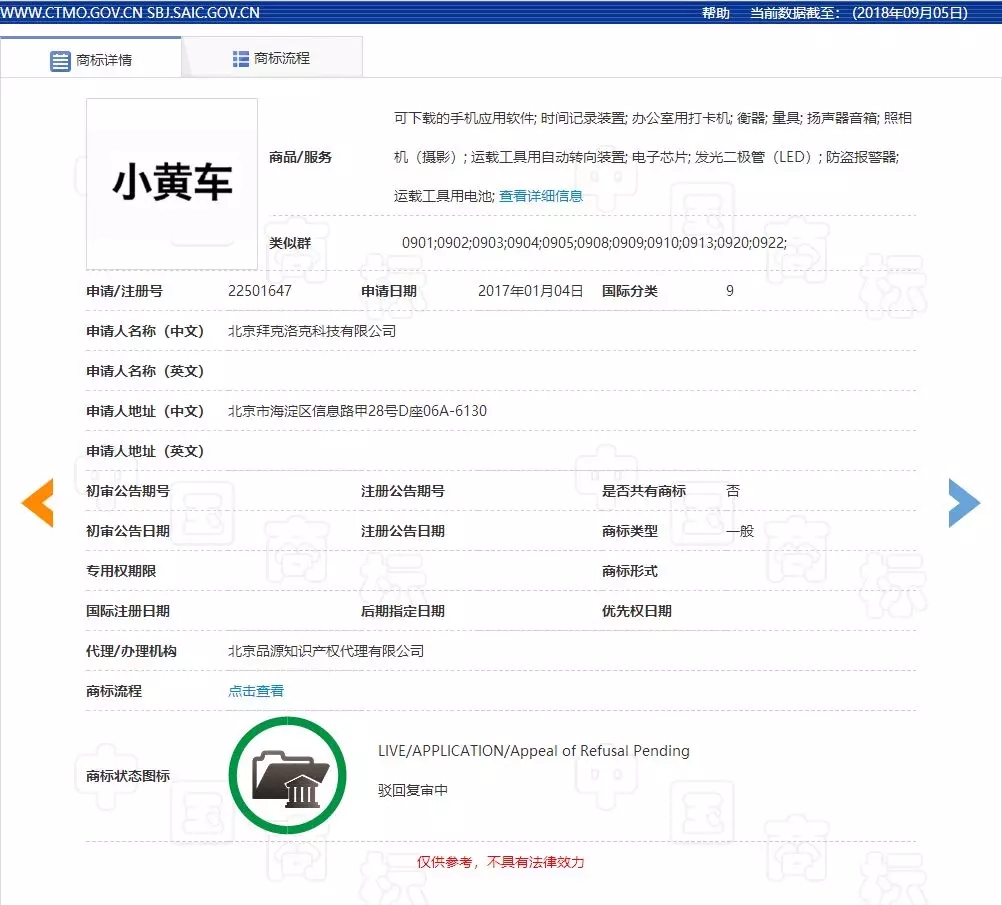This screenshot has width=1002, height=905.
Task: Open the 查看详细信息 link
Action: (541, 196)
